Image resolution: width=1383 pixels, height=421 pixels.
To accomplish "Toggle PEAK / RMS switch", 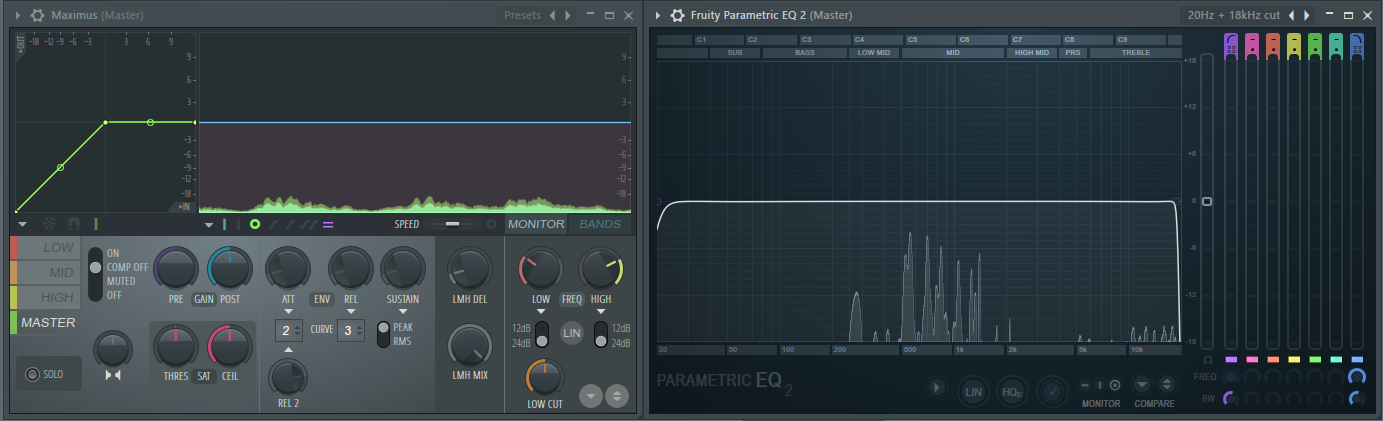I will pyautogui.click(x=383, y=334).
